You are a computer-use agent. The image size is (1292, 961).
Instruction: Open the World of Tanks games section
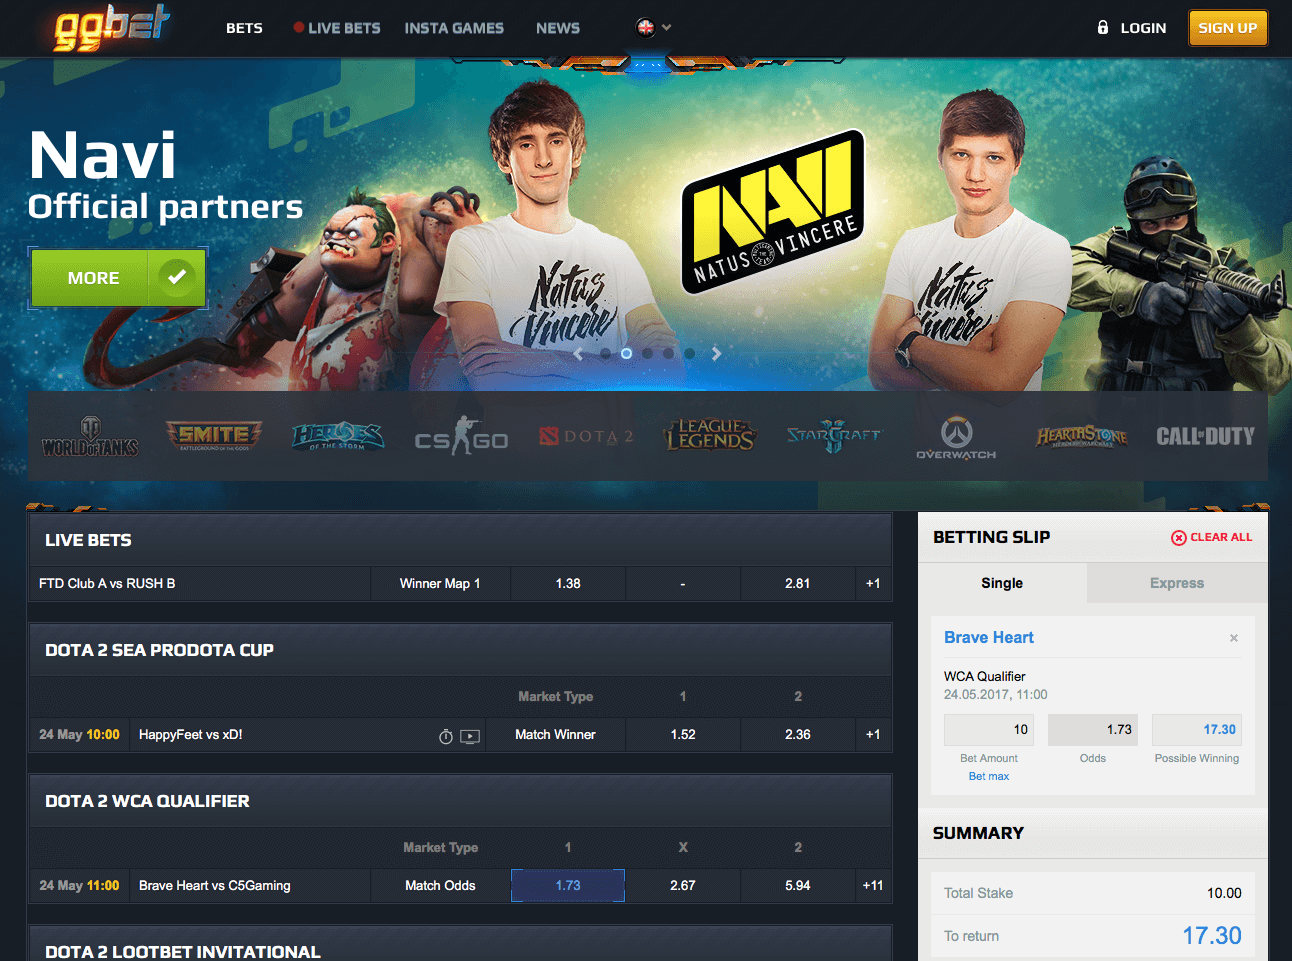click(x=90, y=437)
